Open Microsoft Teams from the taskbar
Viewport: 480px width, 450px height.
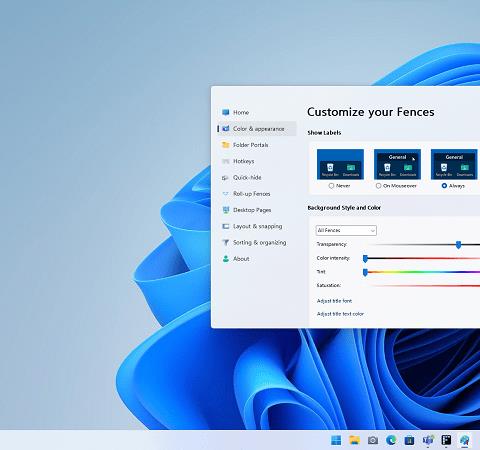428,440
